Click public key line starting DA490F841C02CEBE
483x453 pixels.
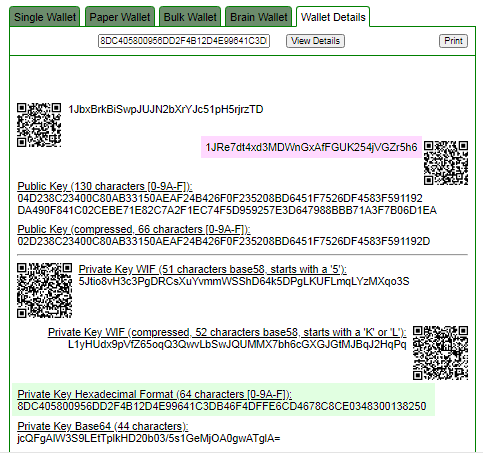[x=227, y=210]
